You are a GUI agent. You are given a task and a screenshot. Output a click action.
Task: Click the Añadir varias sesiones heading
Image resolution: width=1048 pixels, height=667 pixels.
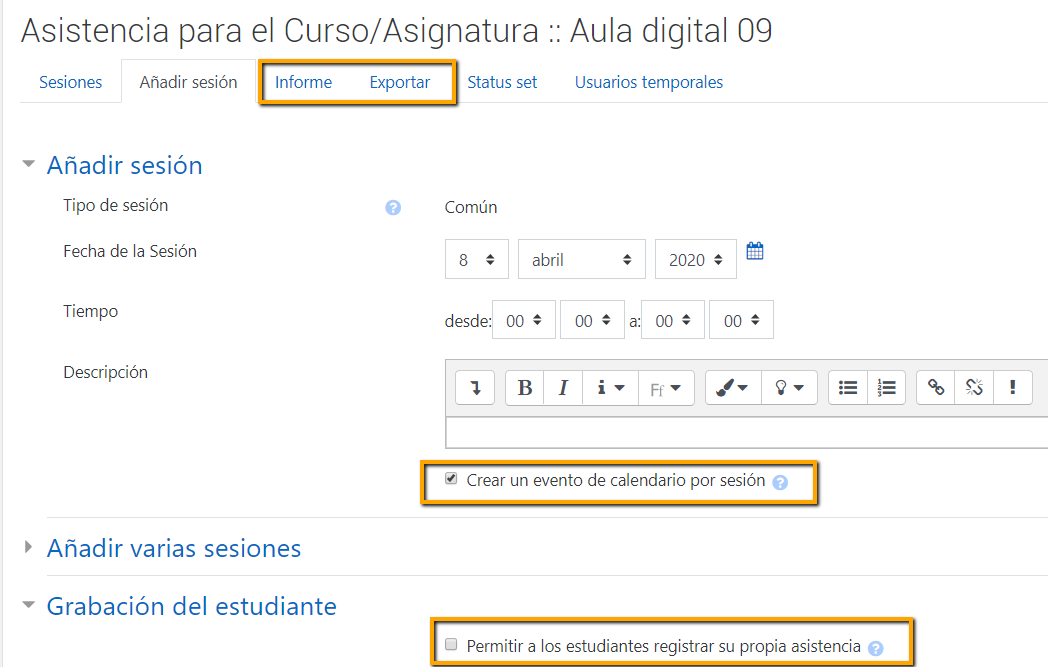[174, 548]
